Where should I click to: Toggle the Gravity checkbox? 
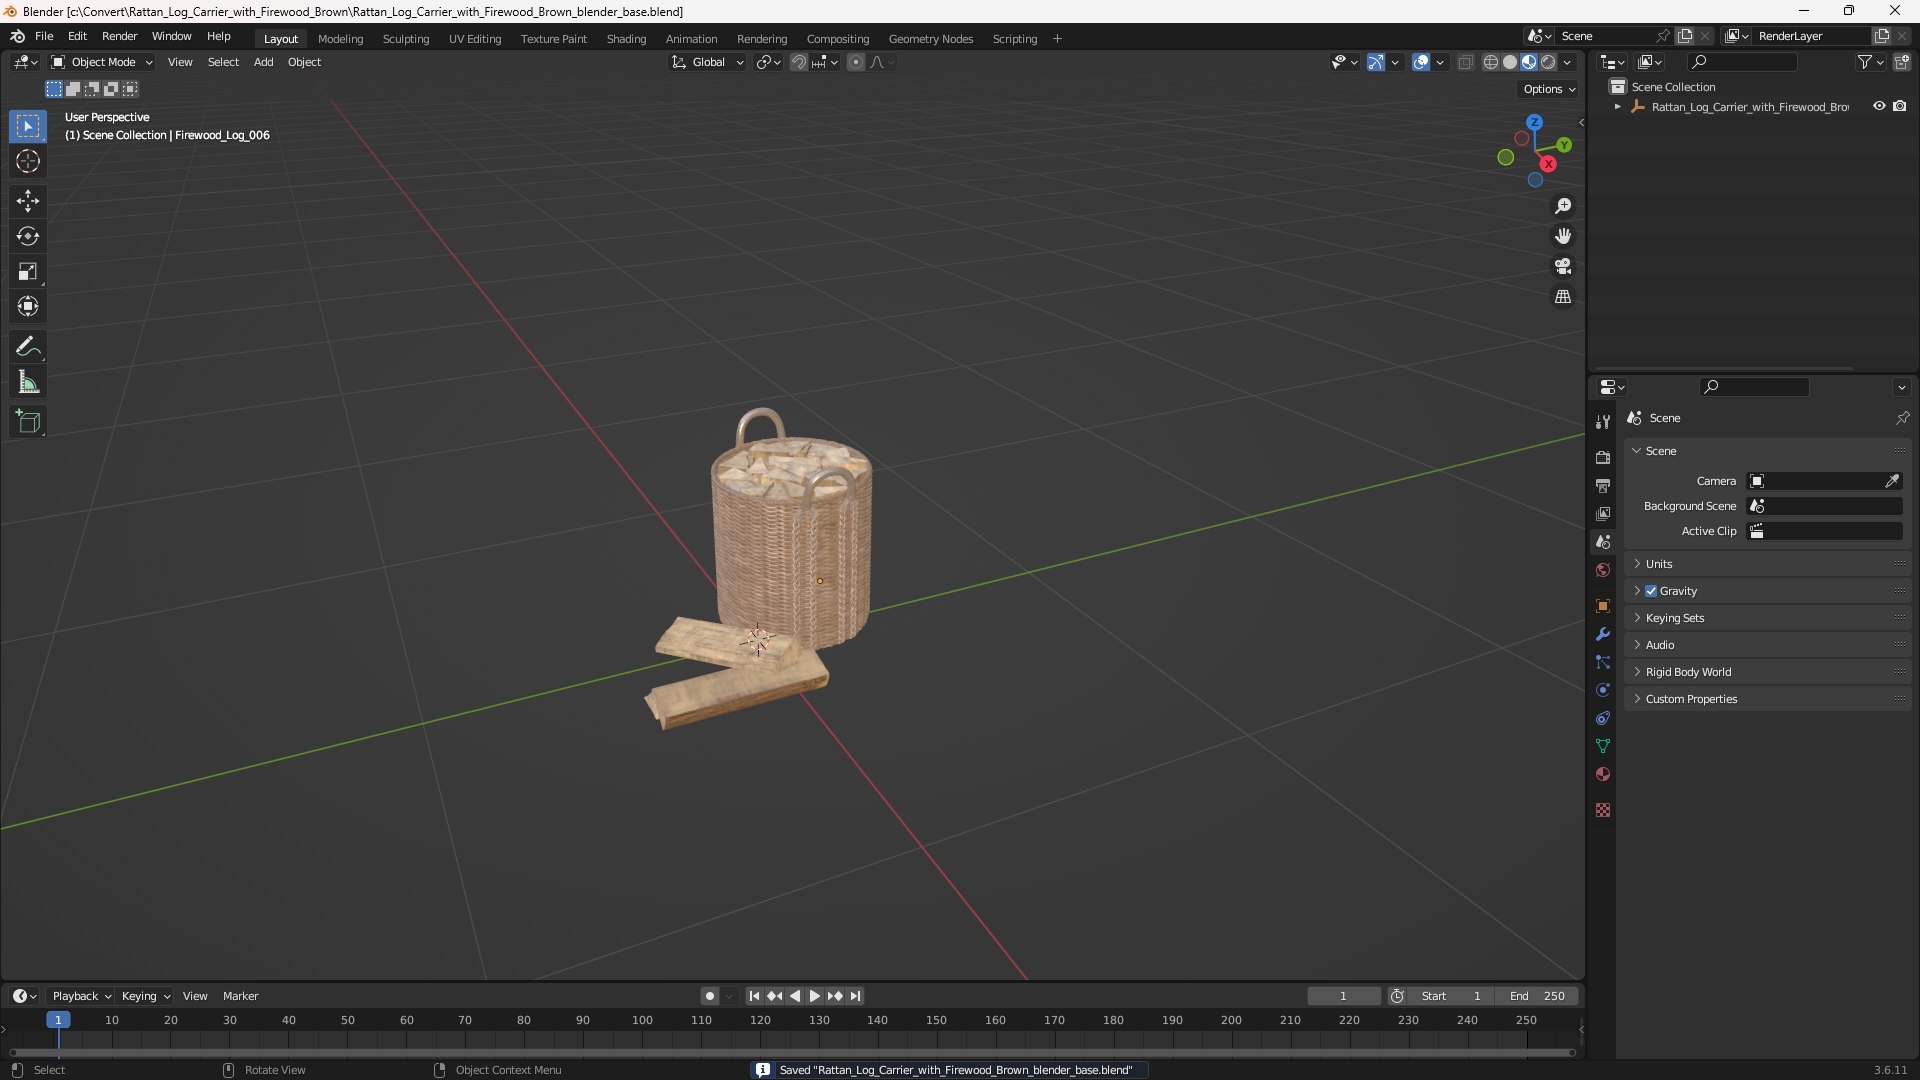pyautogui.click(x=1651, y=591)
